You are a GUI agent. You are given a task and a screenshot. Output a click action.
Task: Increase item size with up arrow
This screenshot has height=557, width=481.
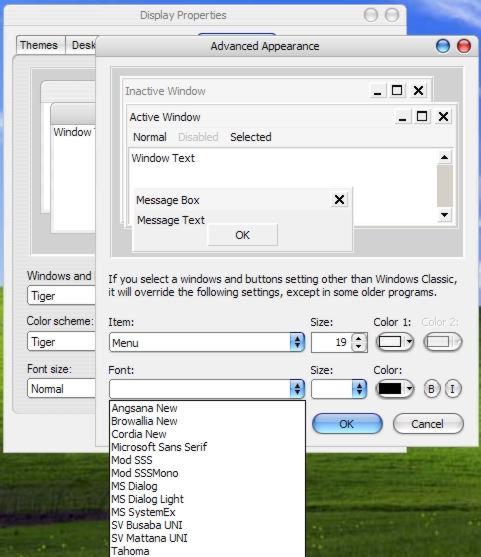click(x=359, y=338)
